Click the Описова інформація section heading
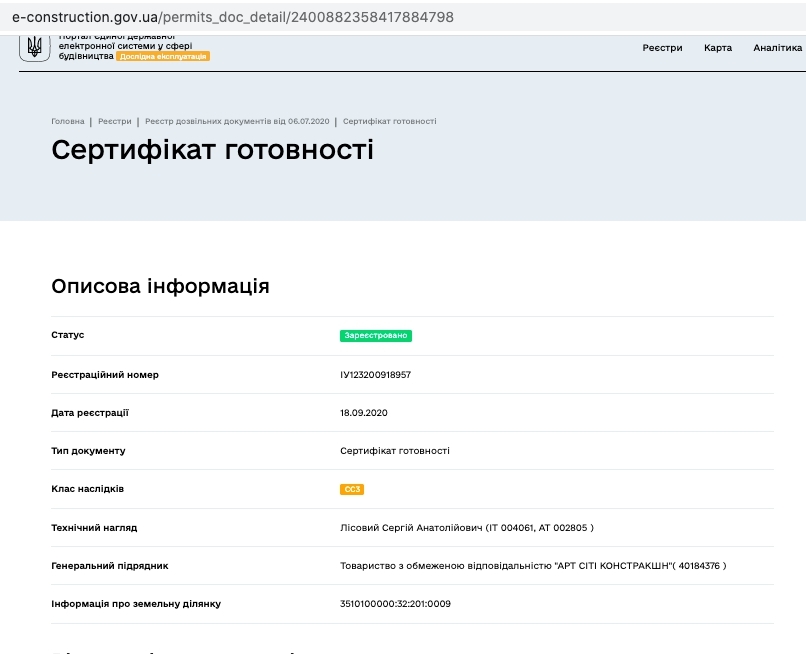This screenshot has height=654, width=806. click(x=160, y=286)
